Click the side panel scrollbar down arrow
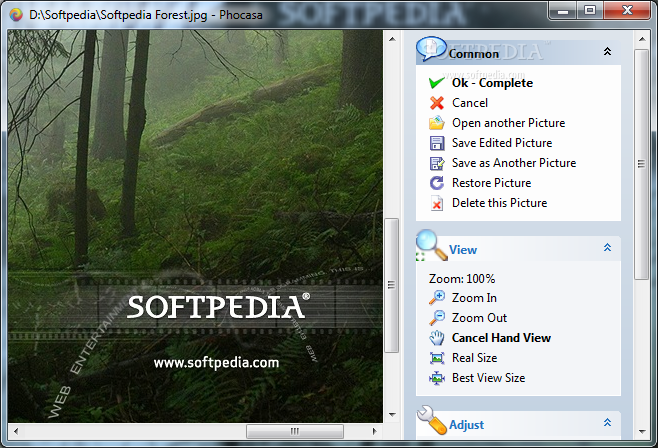 [x=642, y=432]
